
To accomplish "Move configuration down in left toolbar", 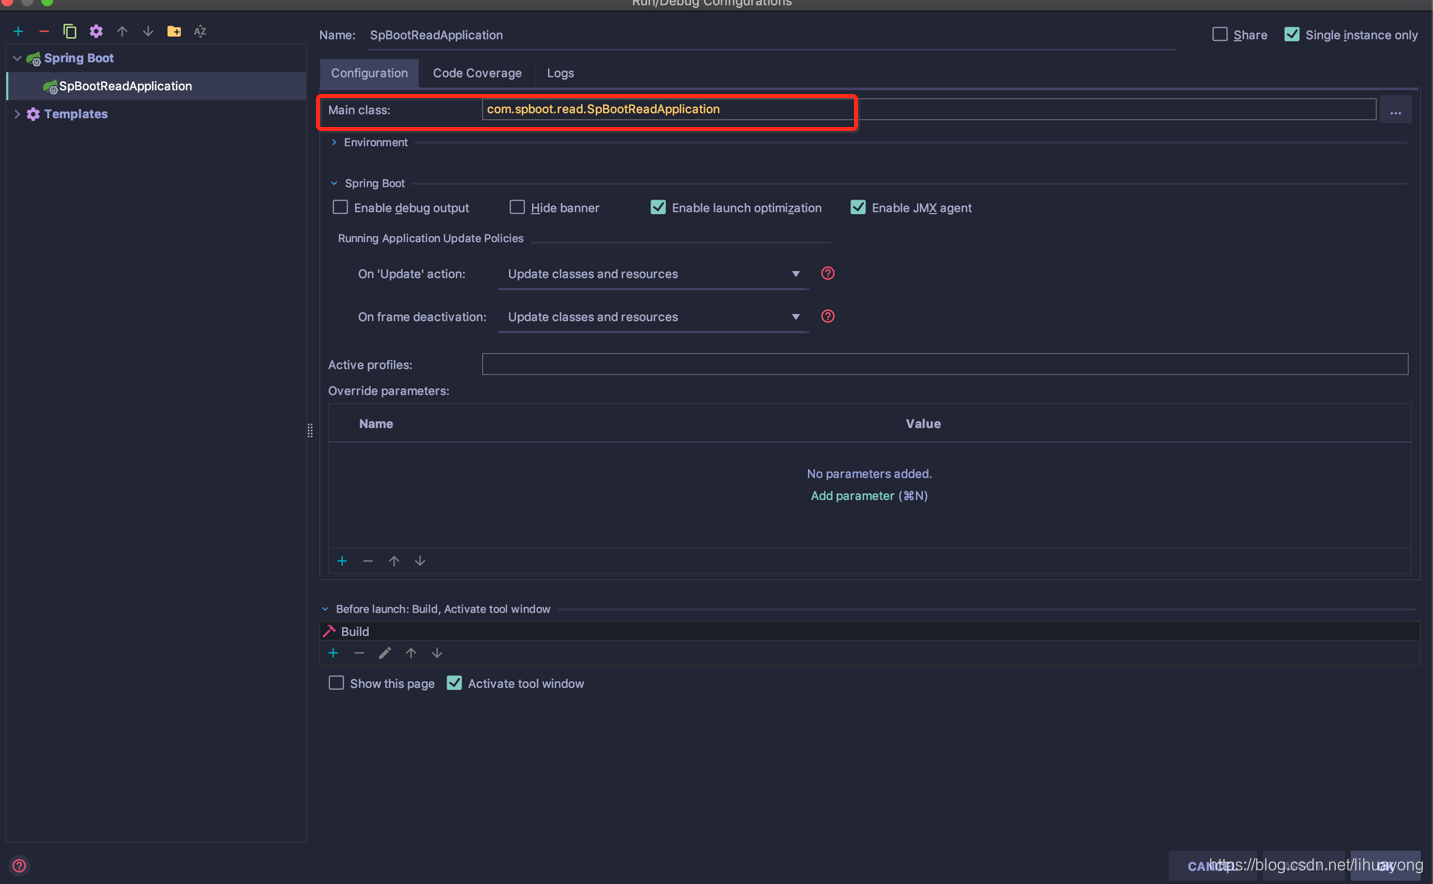I will tap(148, 31).
